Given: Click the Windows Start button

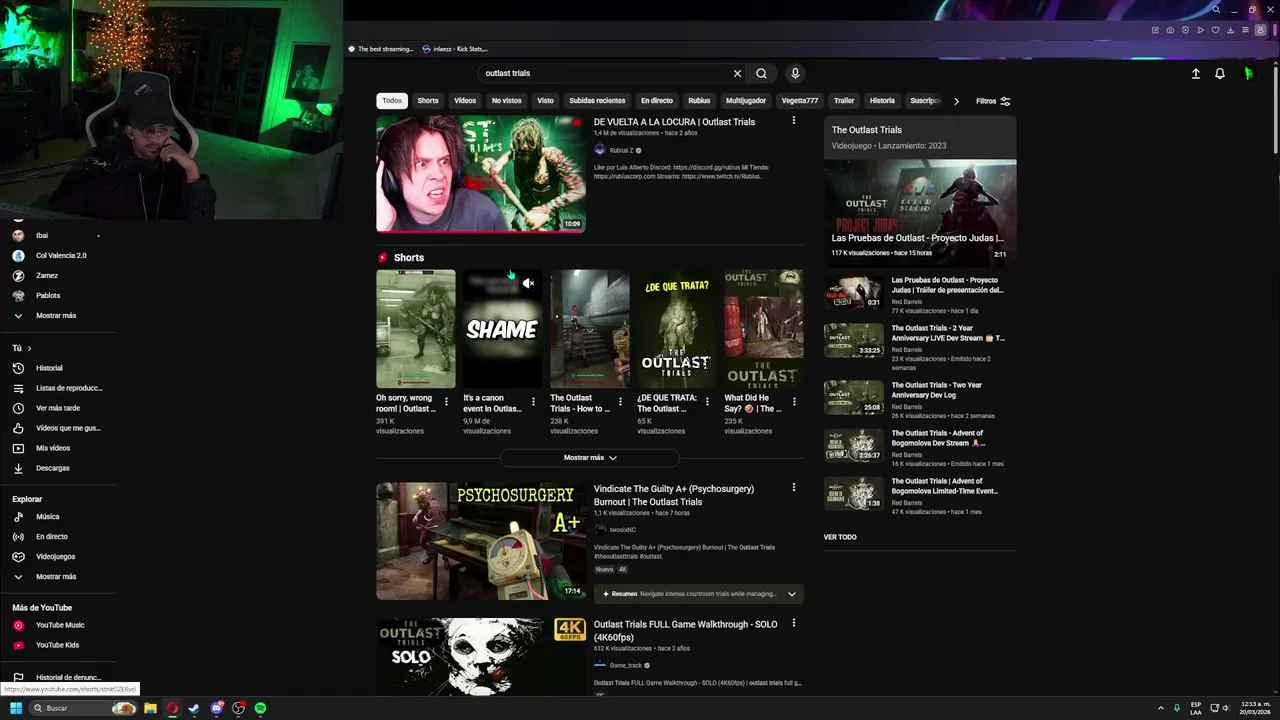Looking at the screenshot, I should click(16, 708).
